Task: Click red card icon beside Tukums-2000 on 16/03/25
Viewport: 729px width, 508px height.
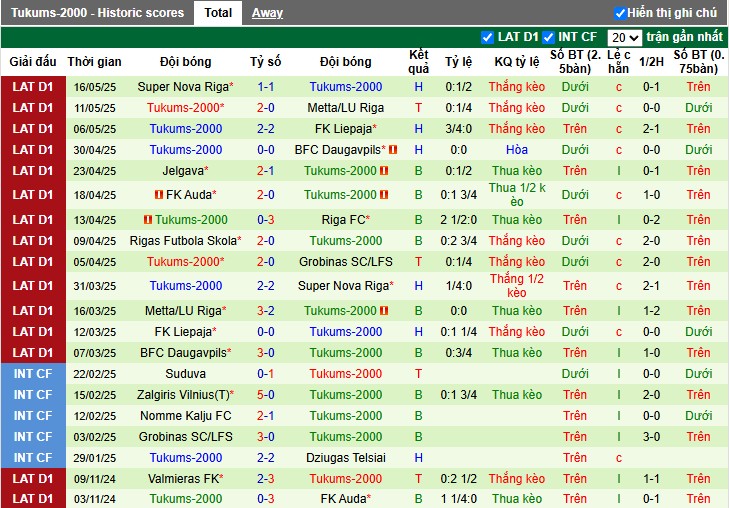Action: (384, 310)
